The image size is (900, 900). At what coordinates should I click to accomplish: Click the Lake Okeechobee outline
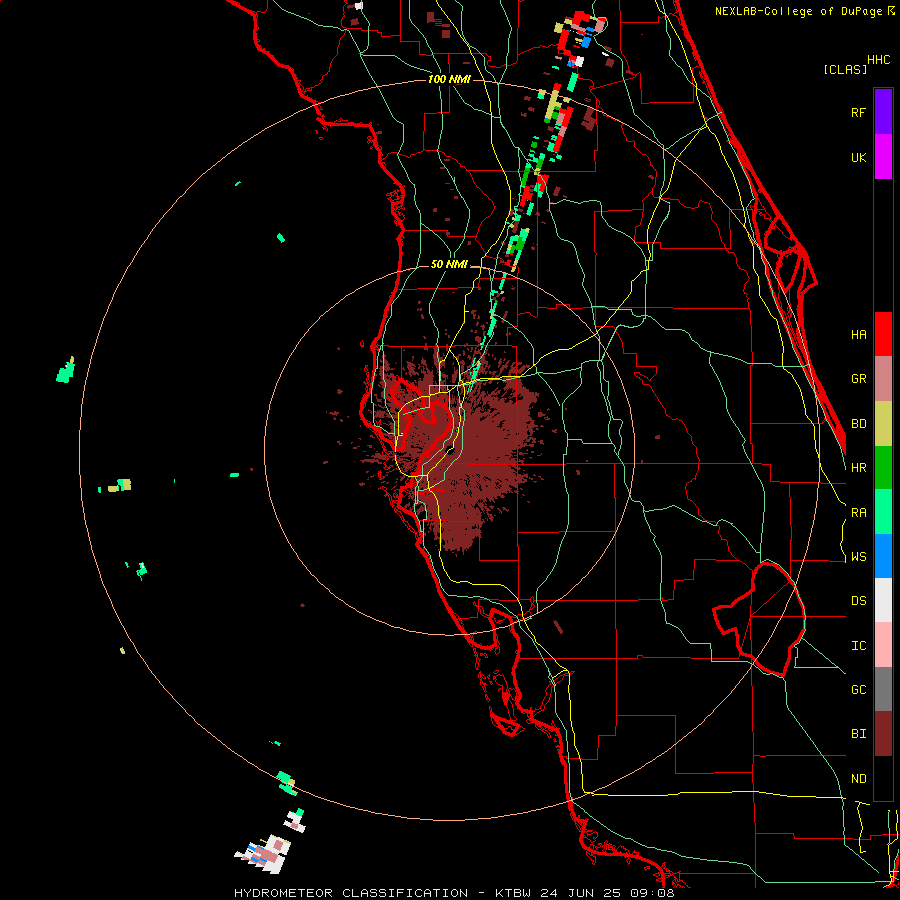point(759,619)
